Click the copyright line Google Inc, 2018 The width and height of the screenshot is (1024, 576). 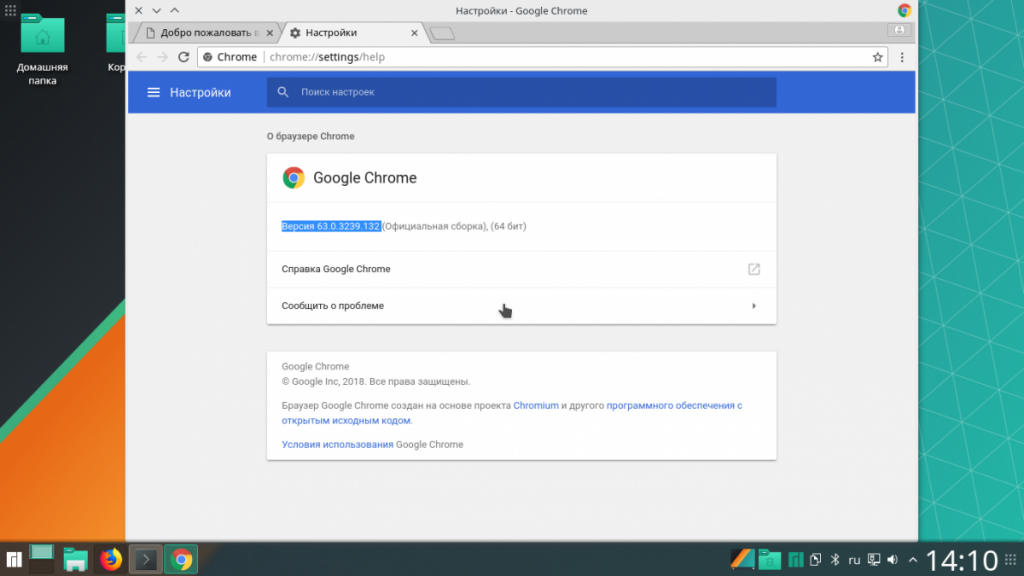(x=376, y=381)
